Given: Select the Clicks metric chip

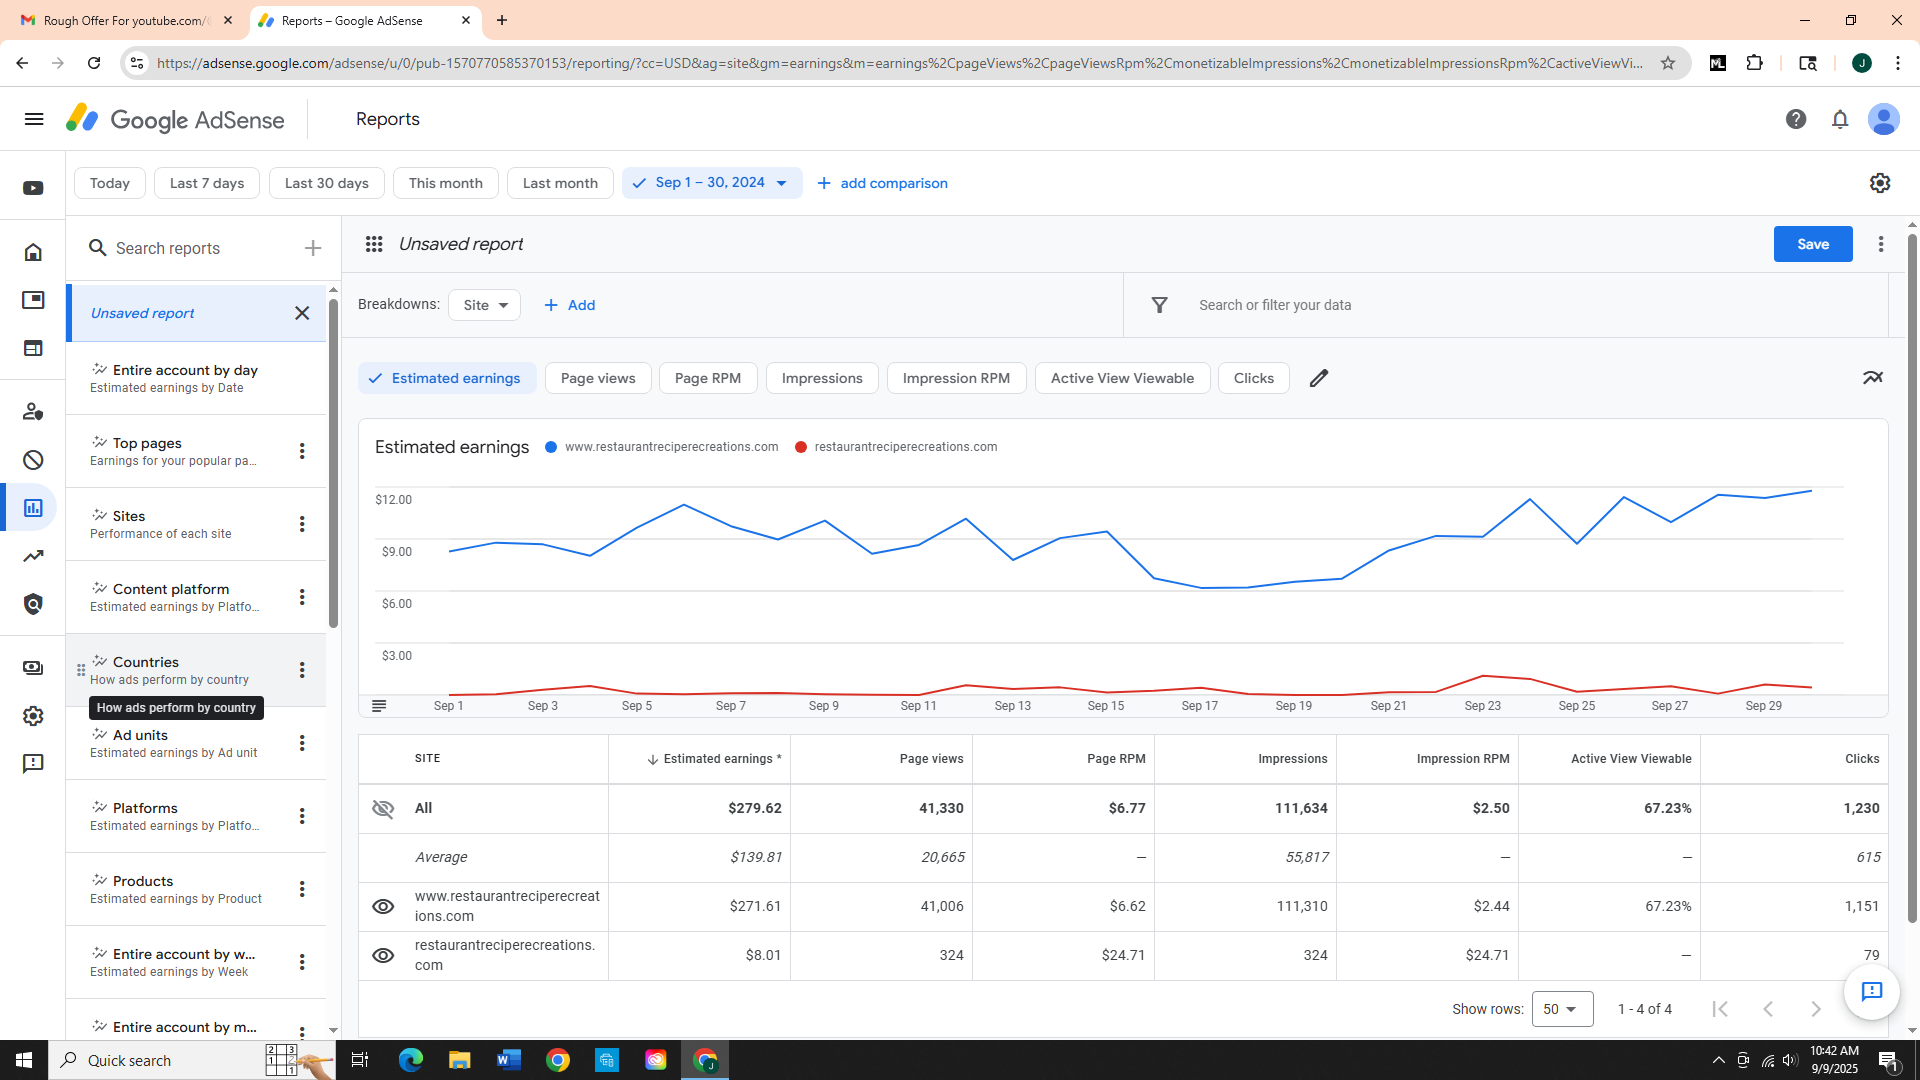Looking at the screenshot, I should click(1254, 378).
